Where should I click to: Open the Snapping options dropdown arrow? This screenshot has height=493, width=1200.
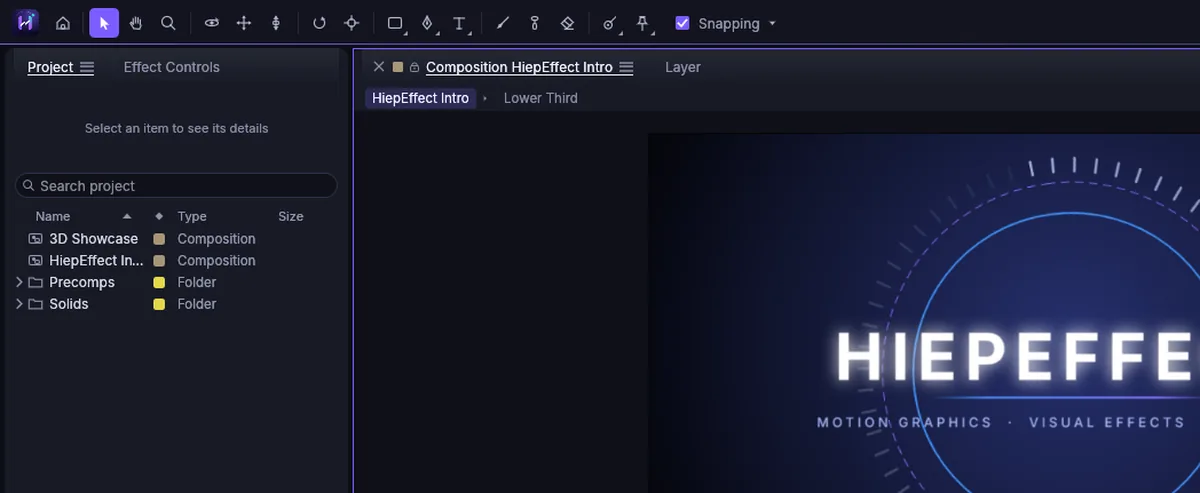[x=772, y=24]
